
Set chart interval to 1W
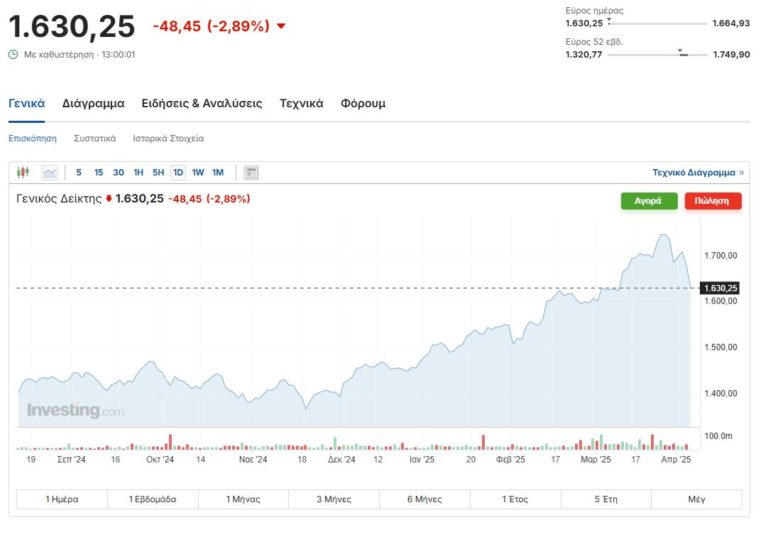pyautogui.click(x=198, y=172)
